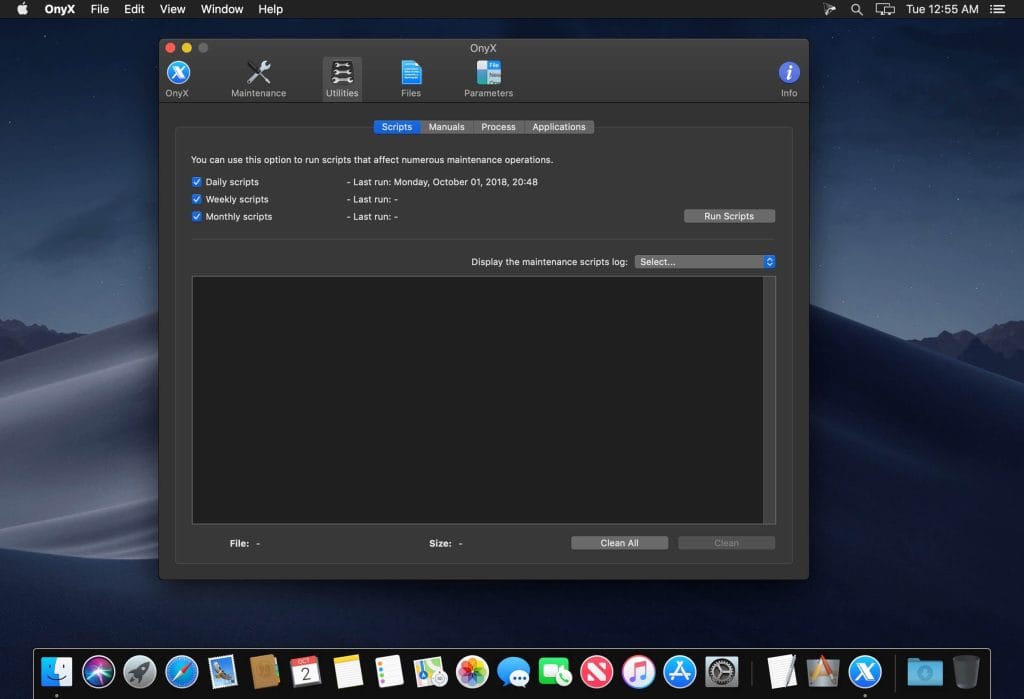Open the Files section in OnyX toolbar
The width and height of the screenshot is (1024, 699).
pos(411,75)
